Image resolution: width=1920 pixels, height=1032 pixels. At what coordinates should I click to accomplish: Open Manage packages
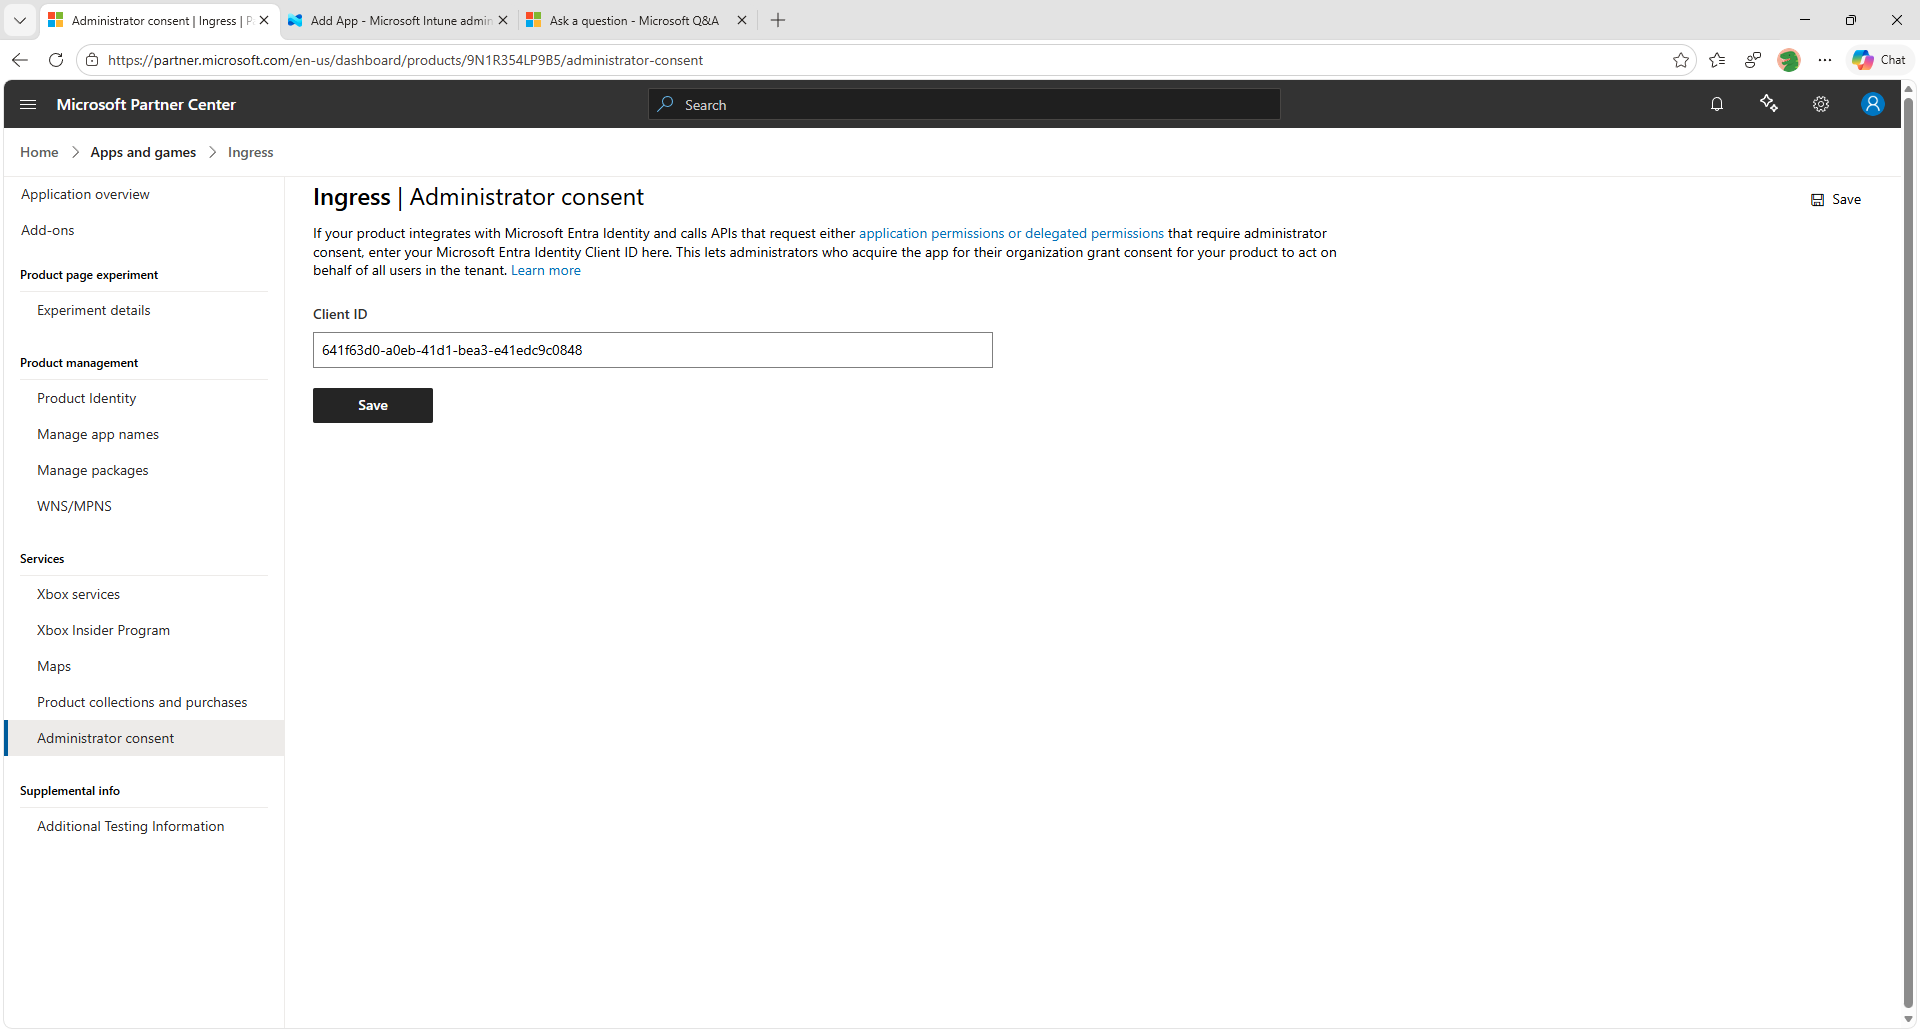point(93,470)
